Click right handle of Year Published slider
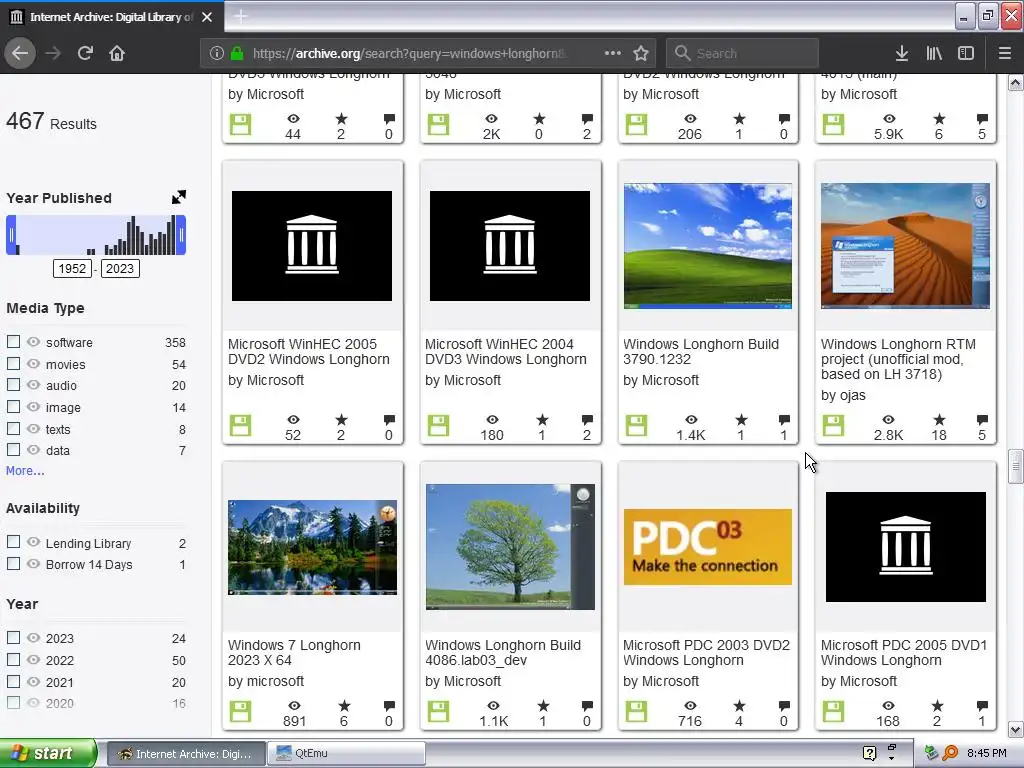This screenshot has height=768, width=1024. click(x=182, y=235)
